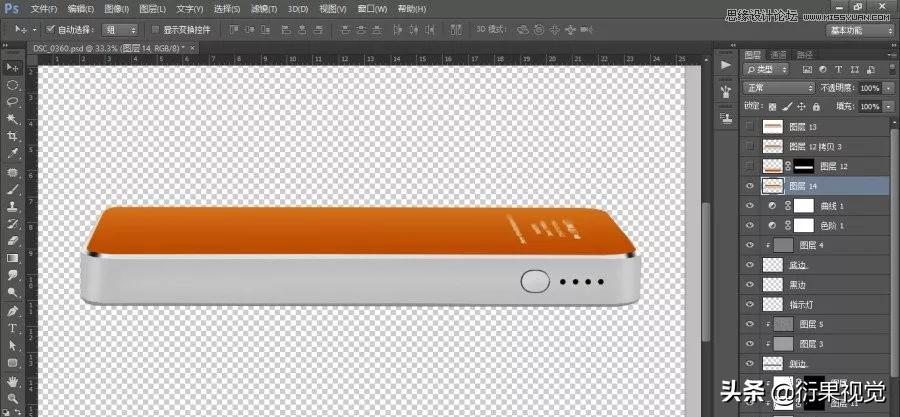
Task: Filter layers by type layer (T) icon
Action: click(x=839, y=69)
